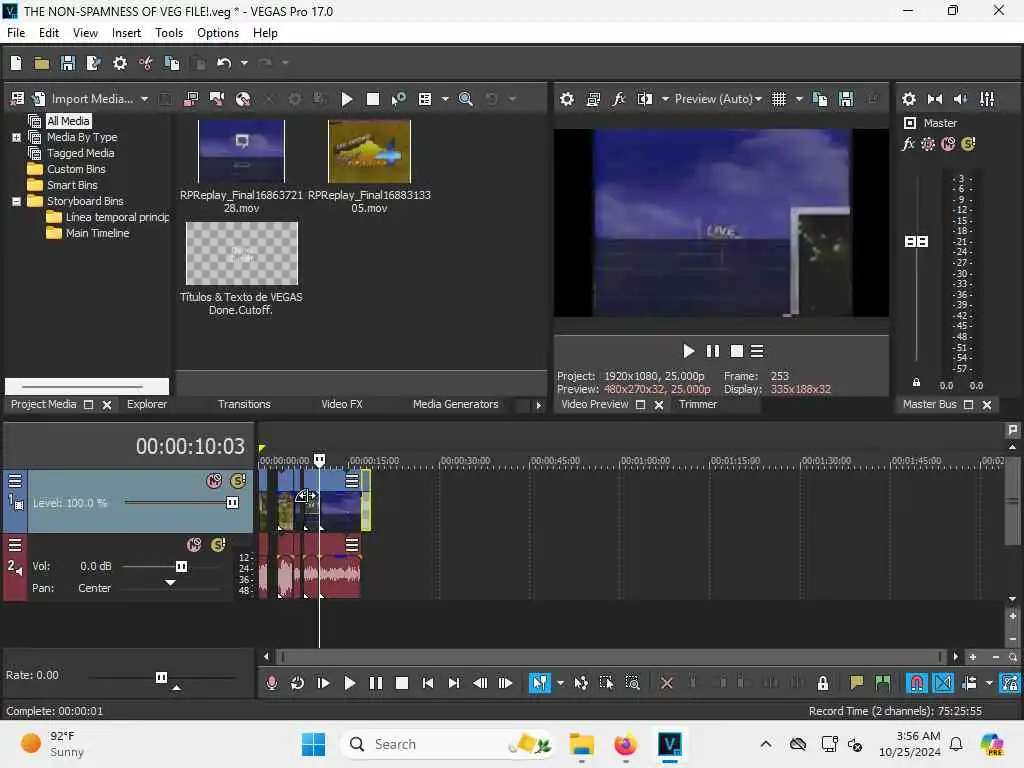Viewport: 1024px width, 768px height.
Task: Toggle Loop Playback icon in transport bar
Action: click(x=297, y=683)
